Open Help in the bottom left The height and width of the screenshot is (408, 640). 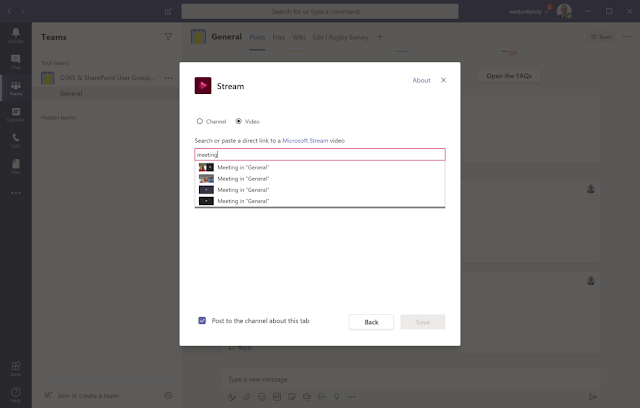tap(16, 395)
